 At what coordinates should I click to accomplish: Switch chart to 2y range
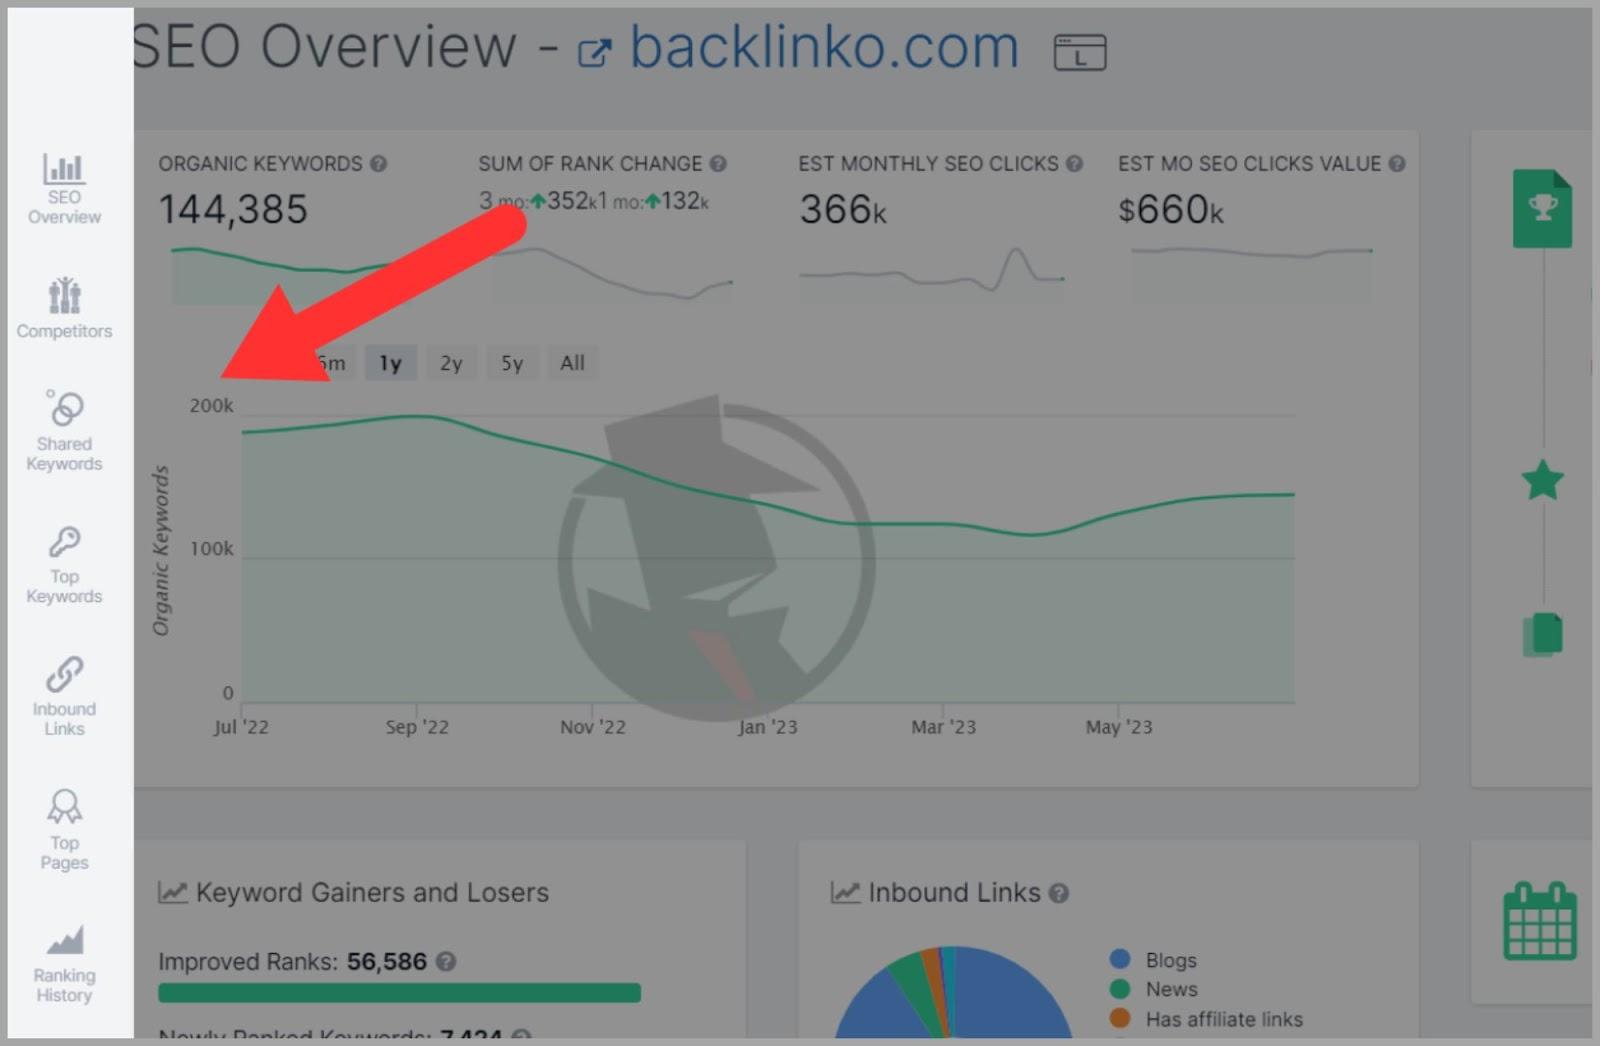tap(451, 363)
